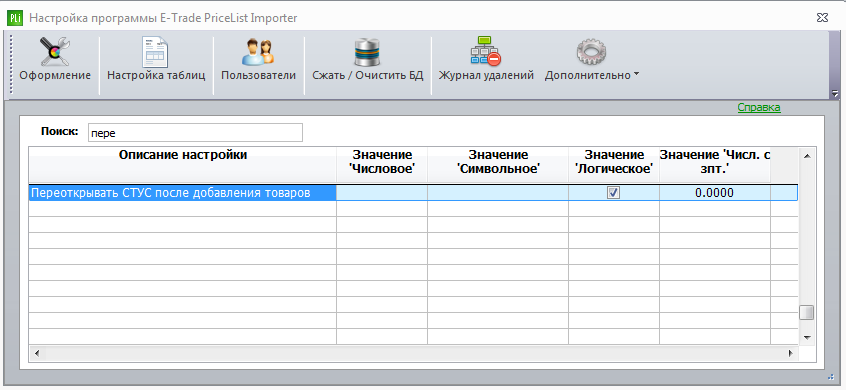This screenshot has height=390, width=846.
Task: Open the Журнал удалений deletion log icon
Action: 486,52
